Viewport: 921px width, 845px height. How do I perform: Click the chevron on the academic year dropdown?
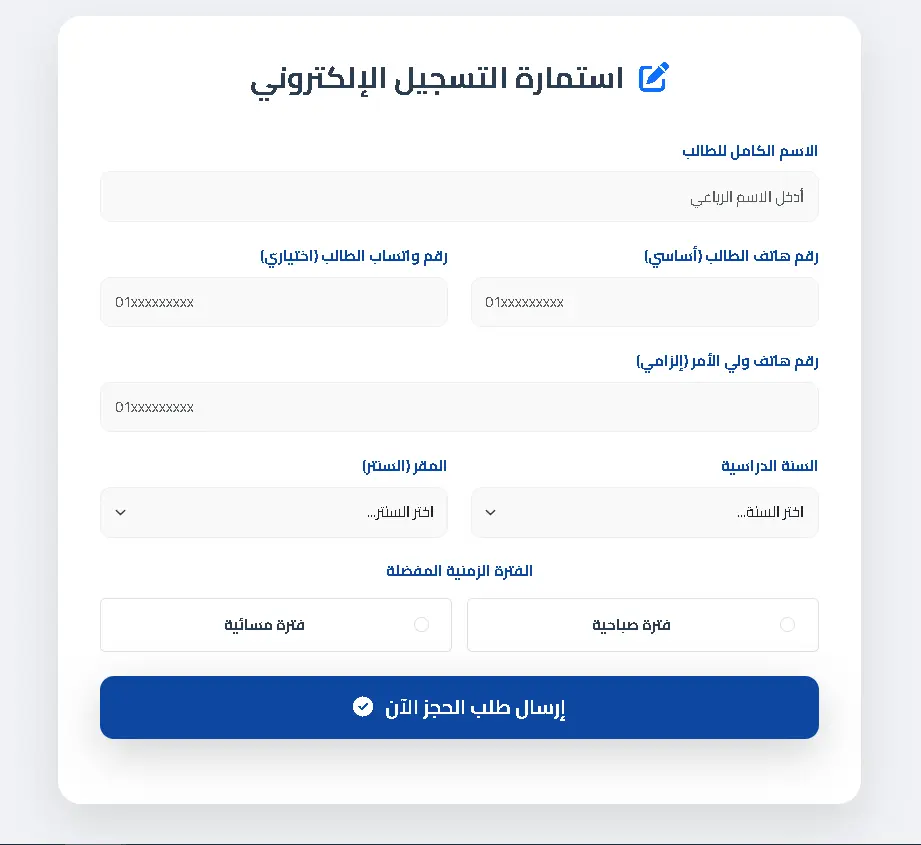pos(490,512)
